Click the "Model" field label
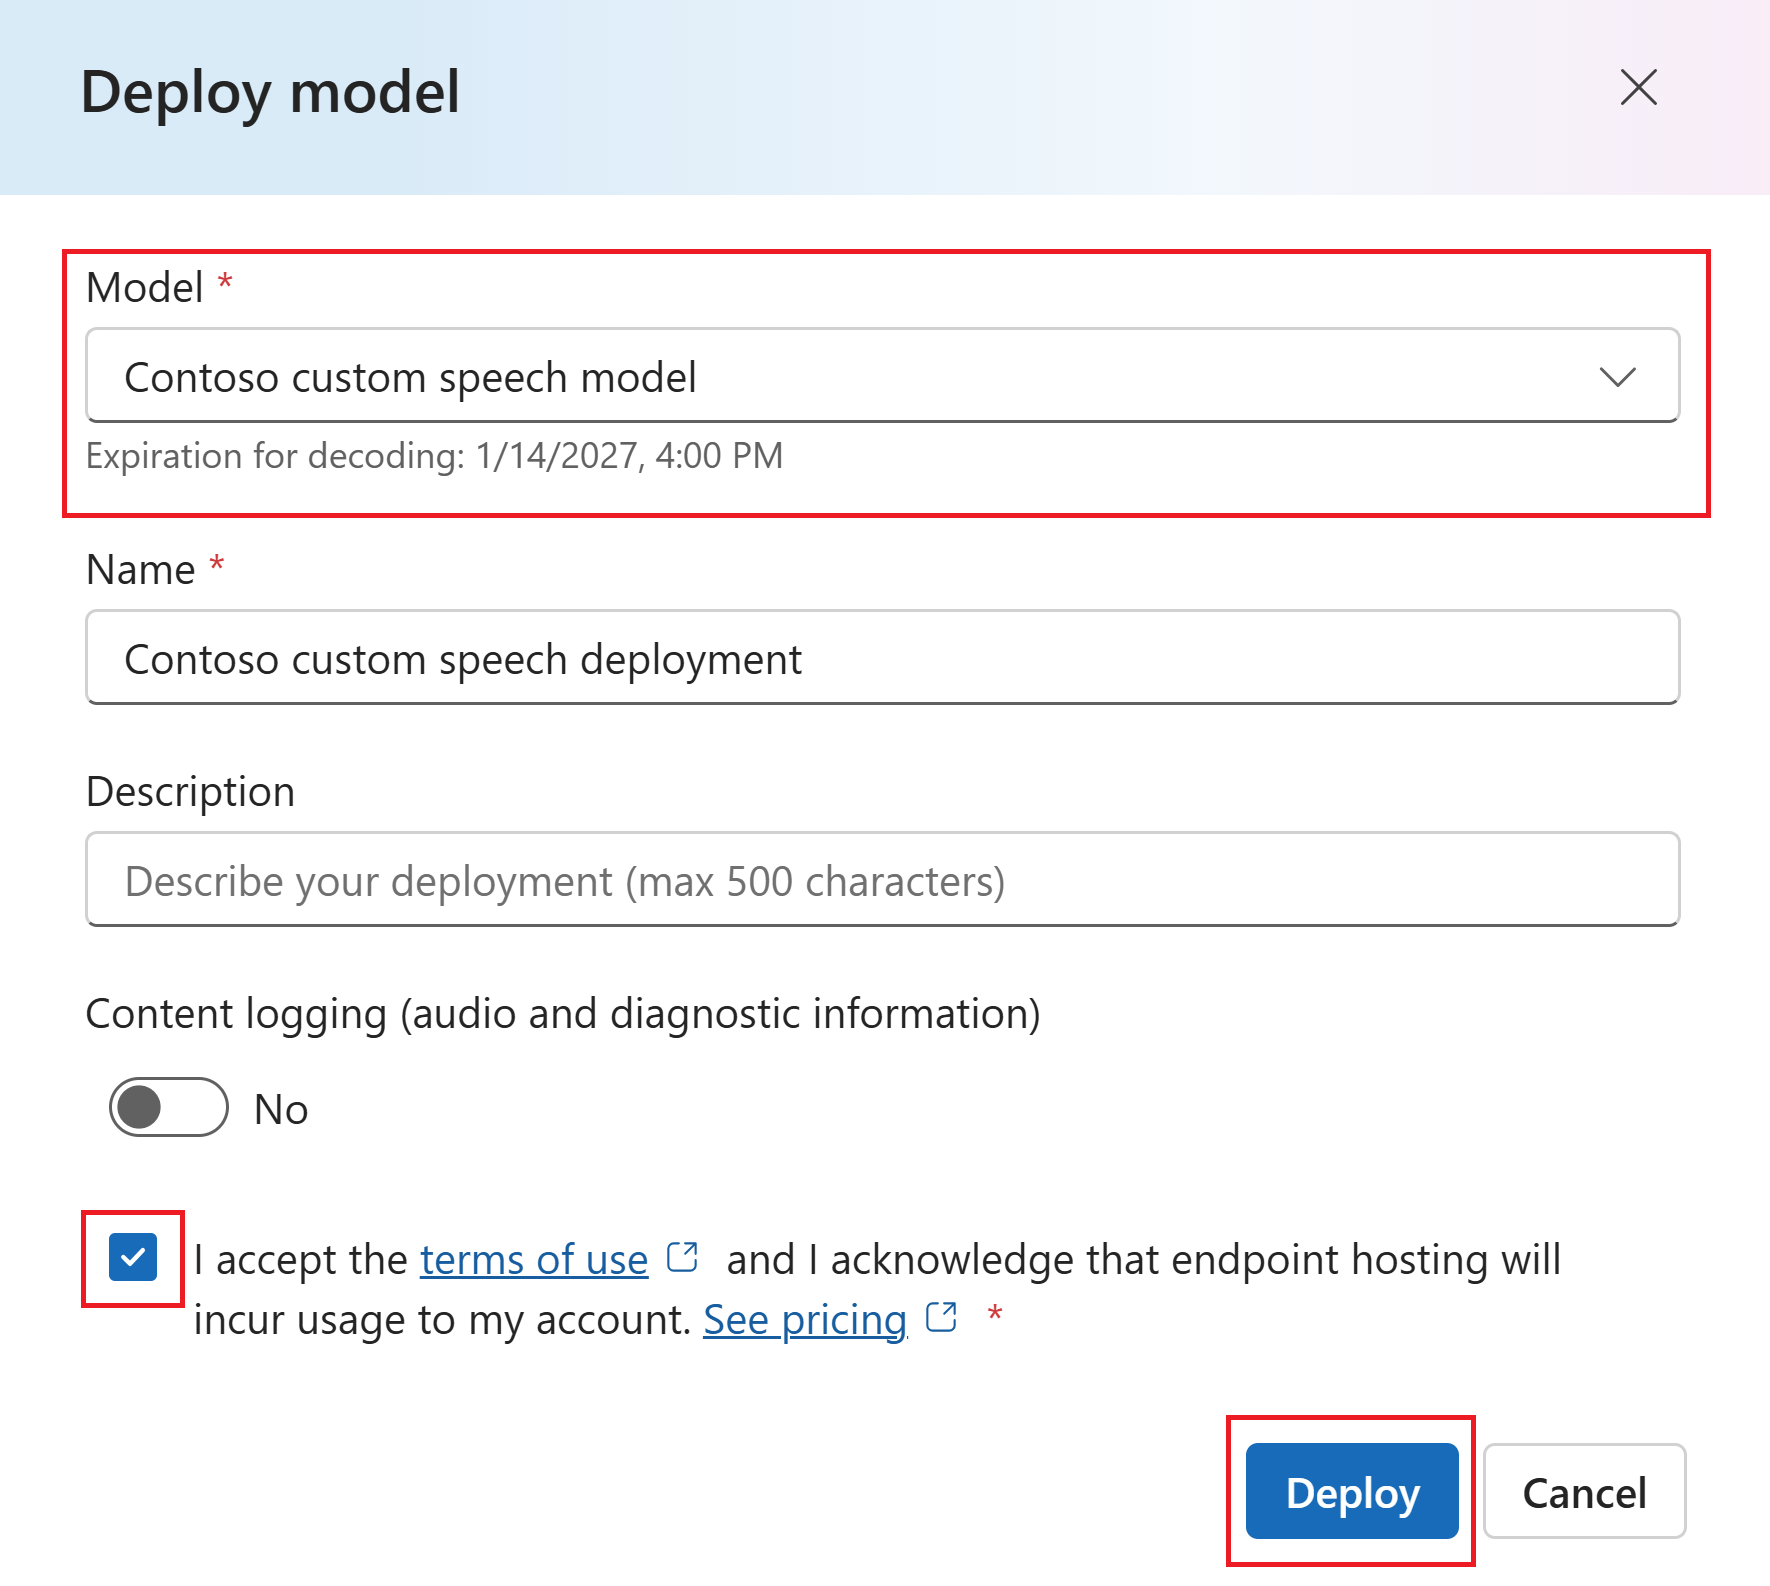Viewport: 1770px width, 1586px height. click(145, 288)
